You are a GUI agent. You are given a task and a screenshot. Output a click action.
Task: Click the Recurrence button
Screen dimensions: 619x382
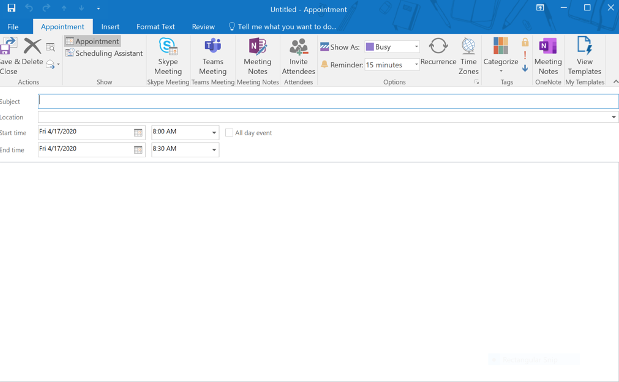(438, 51)
